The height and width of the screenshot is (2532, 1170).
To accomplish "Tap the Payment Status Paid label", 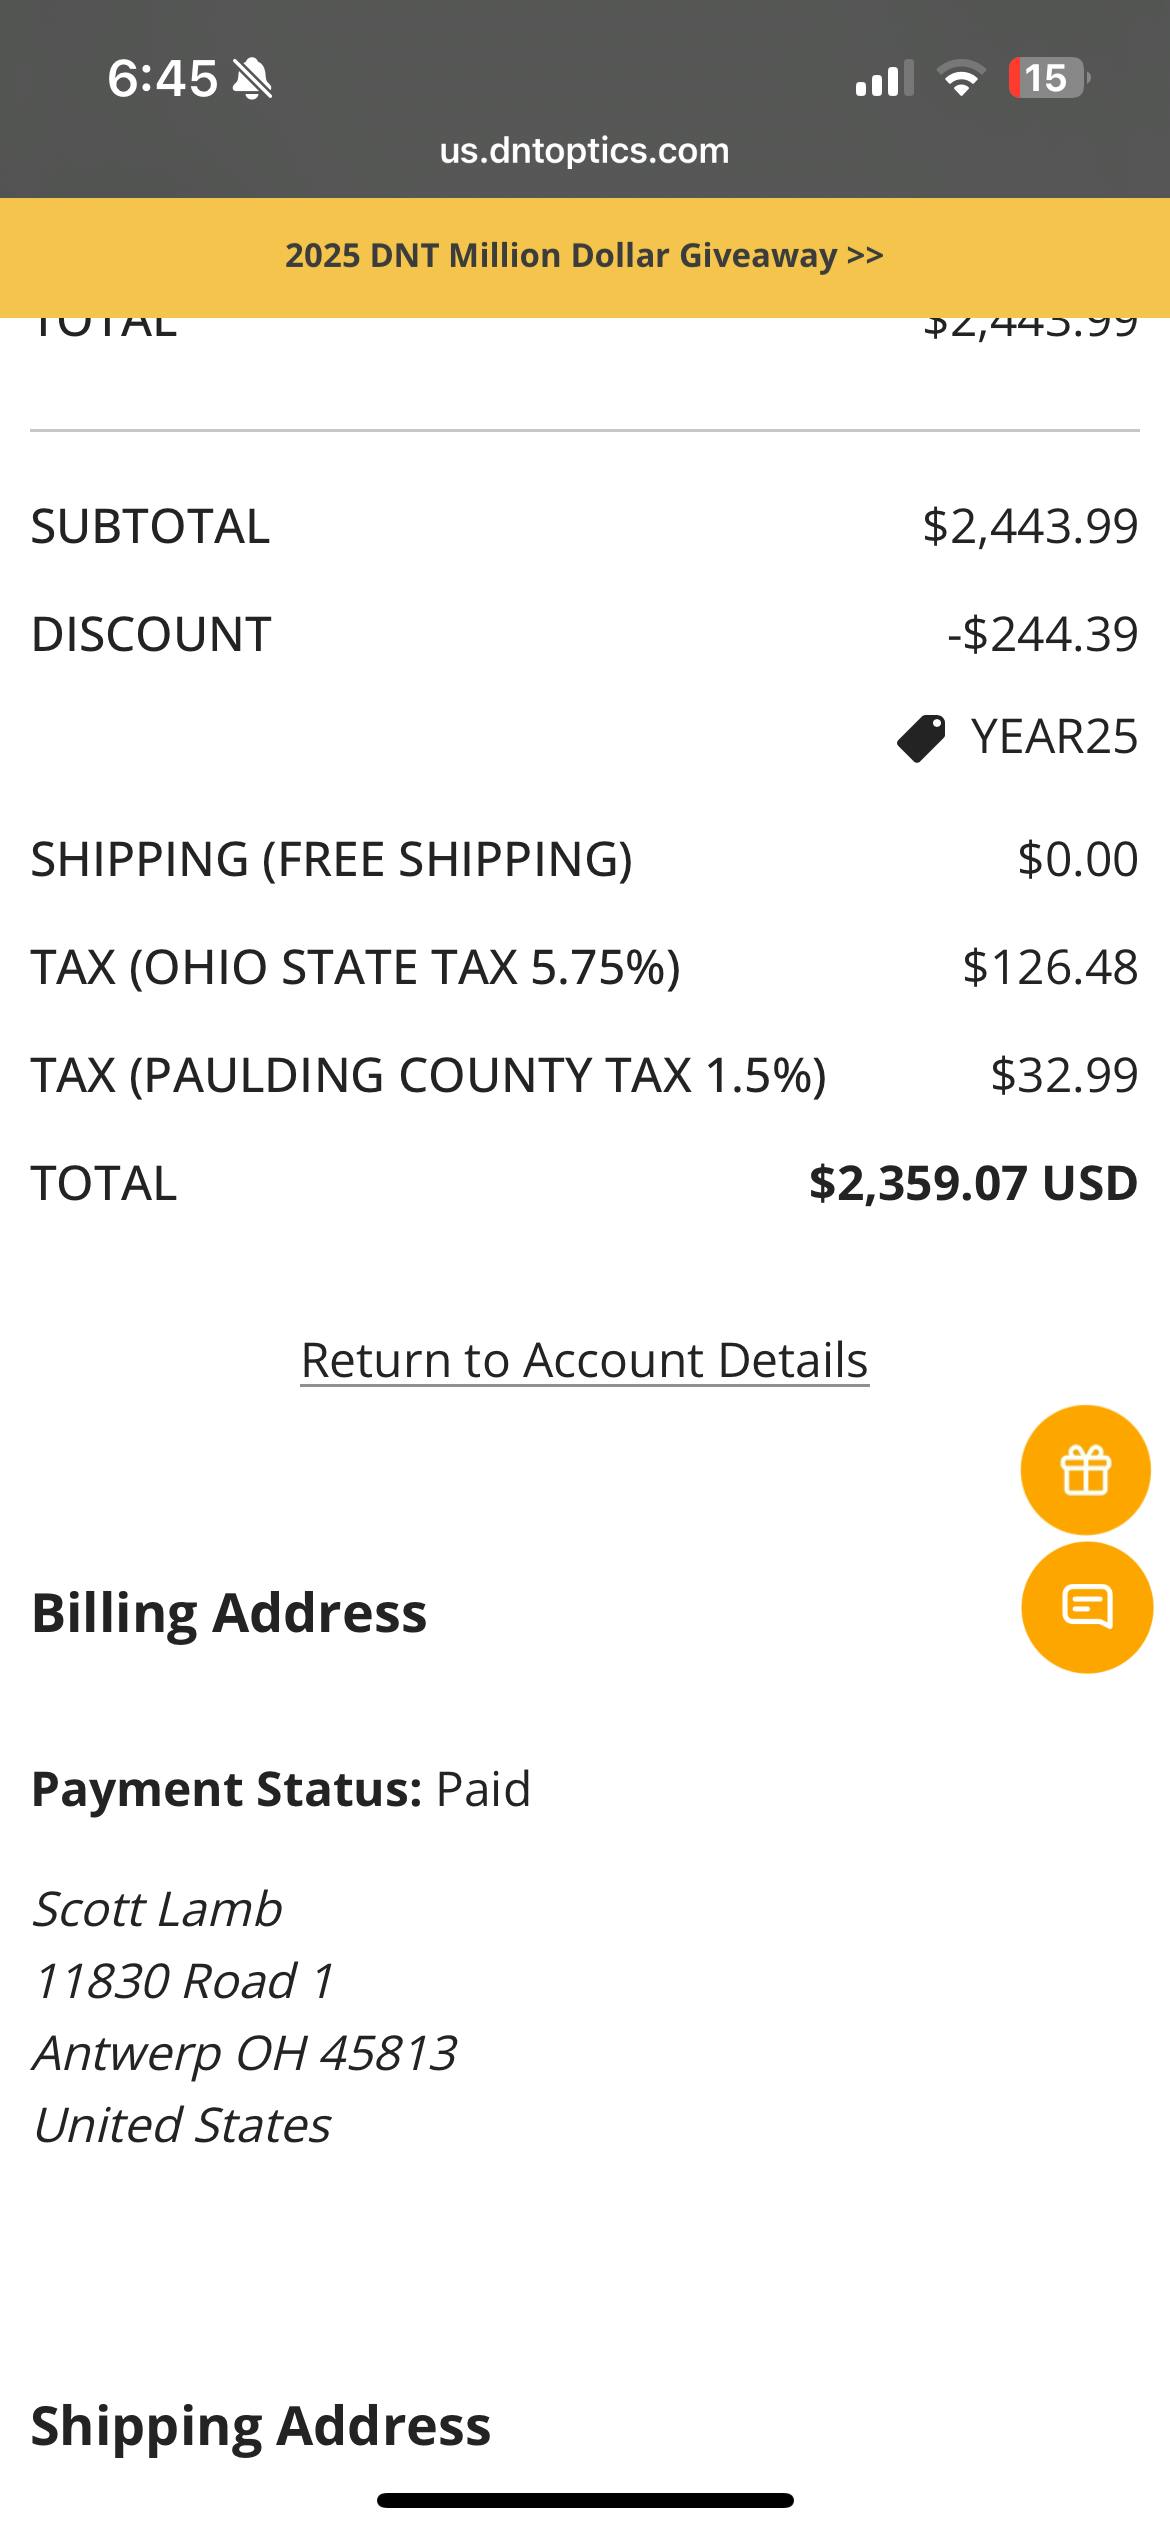I will point(281,1789).
